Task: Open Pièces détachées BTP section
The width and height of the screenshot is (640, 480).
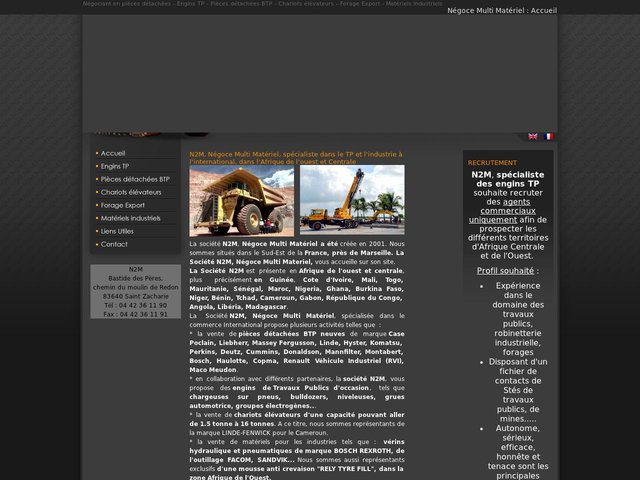Action: point(135,180)
